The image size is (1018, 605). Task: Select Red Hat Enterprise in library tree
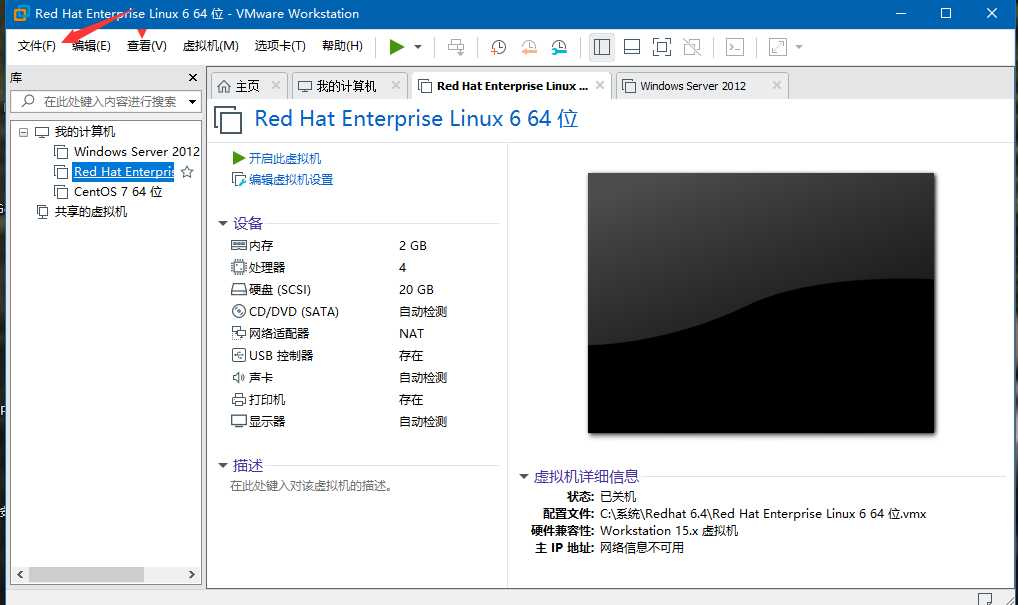point(123,172)
